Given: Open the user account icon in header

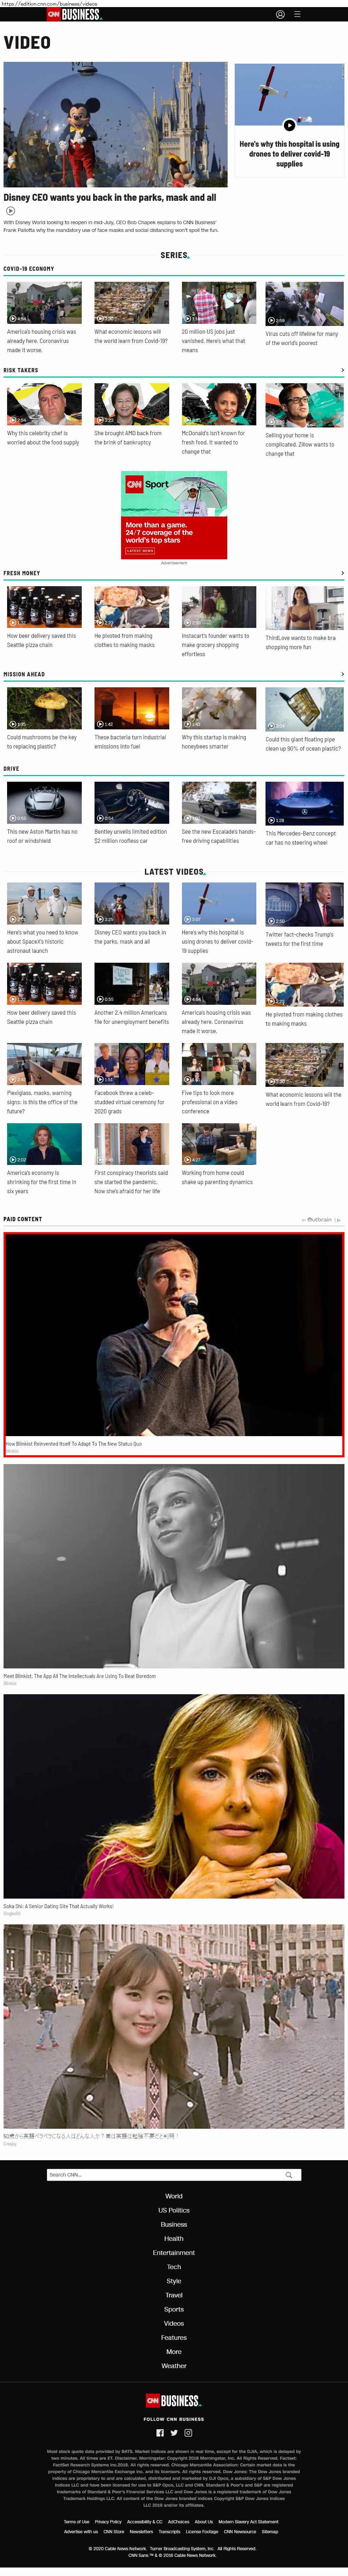Looking at the screenshot, I should pos(280,14).
